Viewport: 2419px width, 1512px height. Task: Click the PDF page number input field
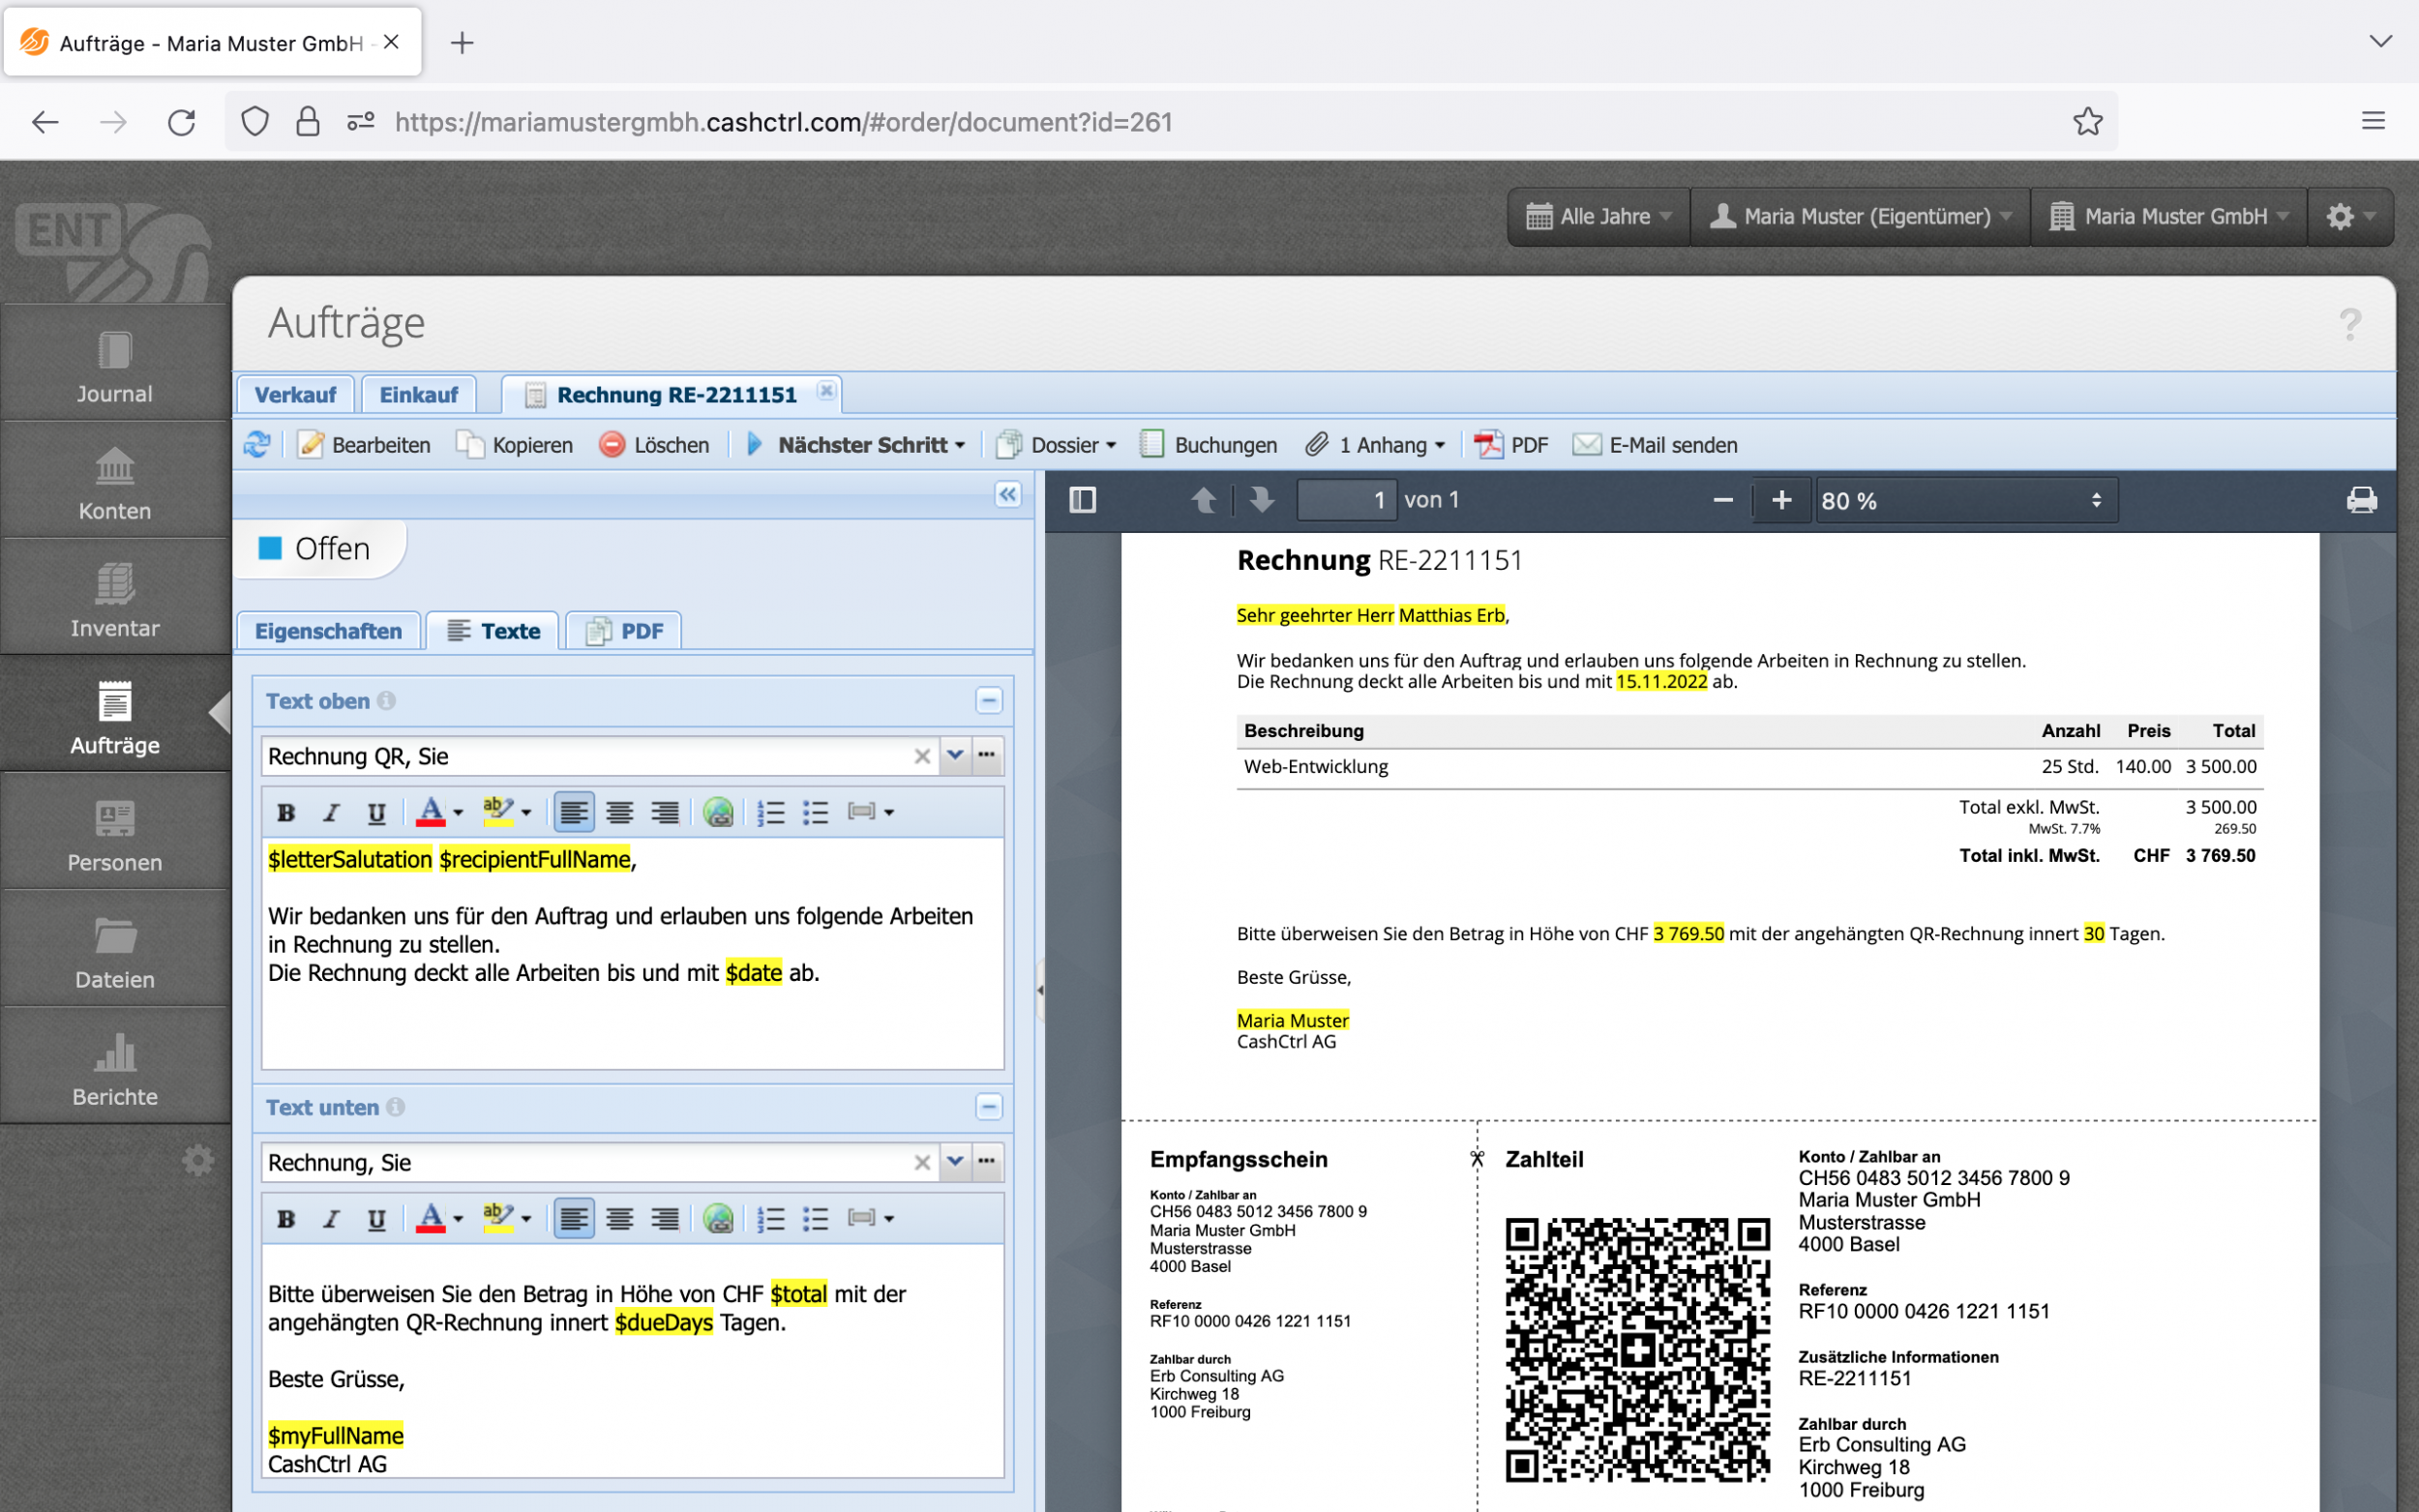coord(1346,500)
